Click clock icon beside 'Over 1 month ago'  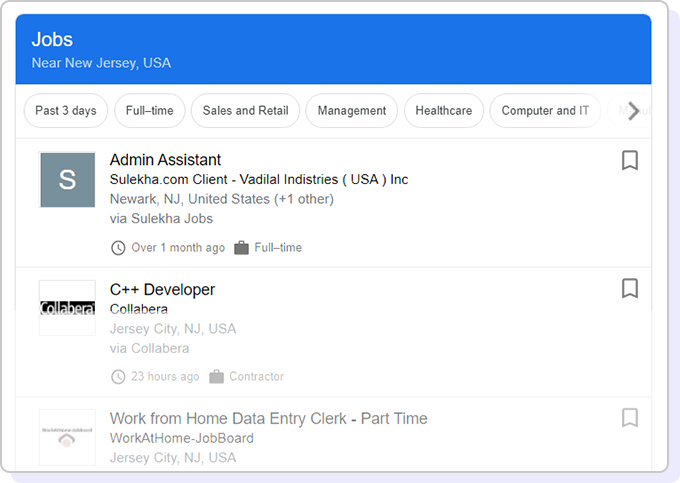(x=118, y=248)
